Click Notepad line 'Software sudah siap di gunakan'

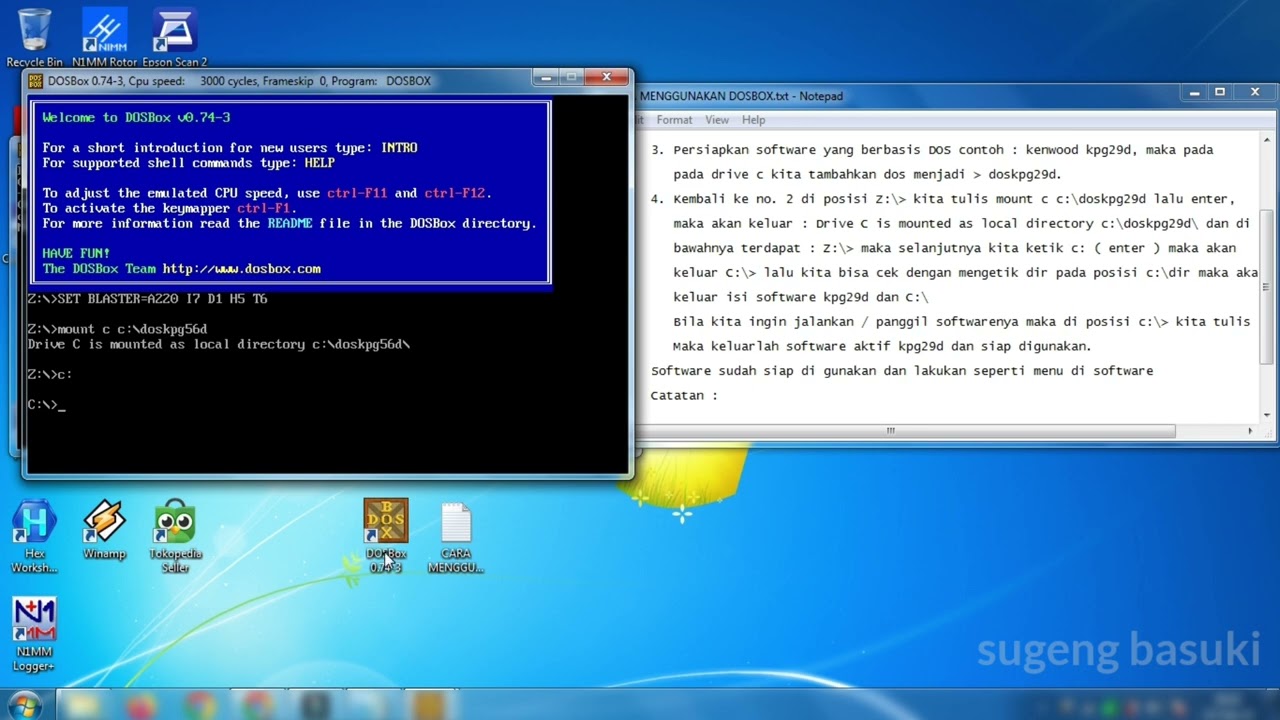902,370
